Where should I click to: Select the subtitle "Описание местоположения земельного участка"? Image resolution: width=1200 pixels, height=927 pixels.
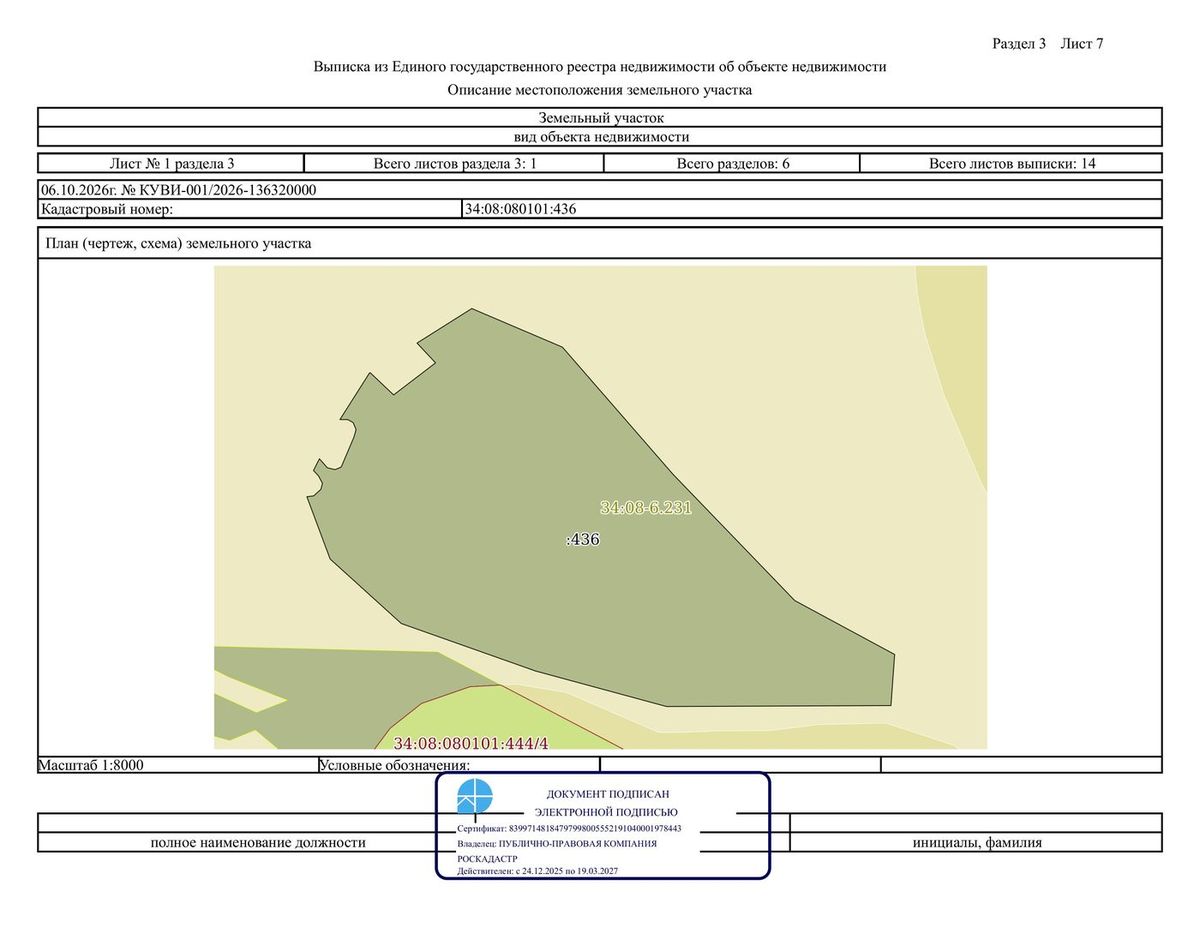coord(600,90)
